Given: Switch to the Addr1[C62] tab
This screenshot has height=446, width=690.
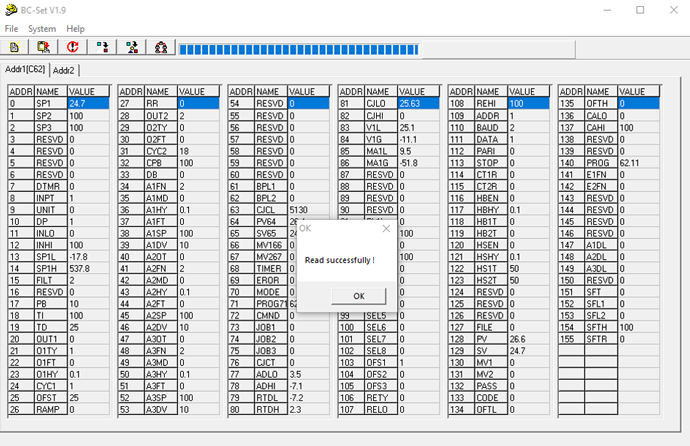Looking at the screenshot, I should coord(25,69).
